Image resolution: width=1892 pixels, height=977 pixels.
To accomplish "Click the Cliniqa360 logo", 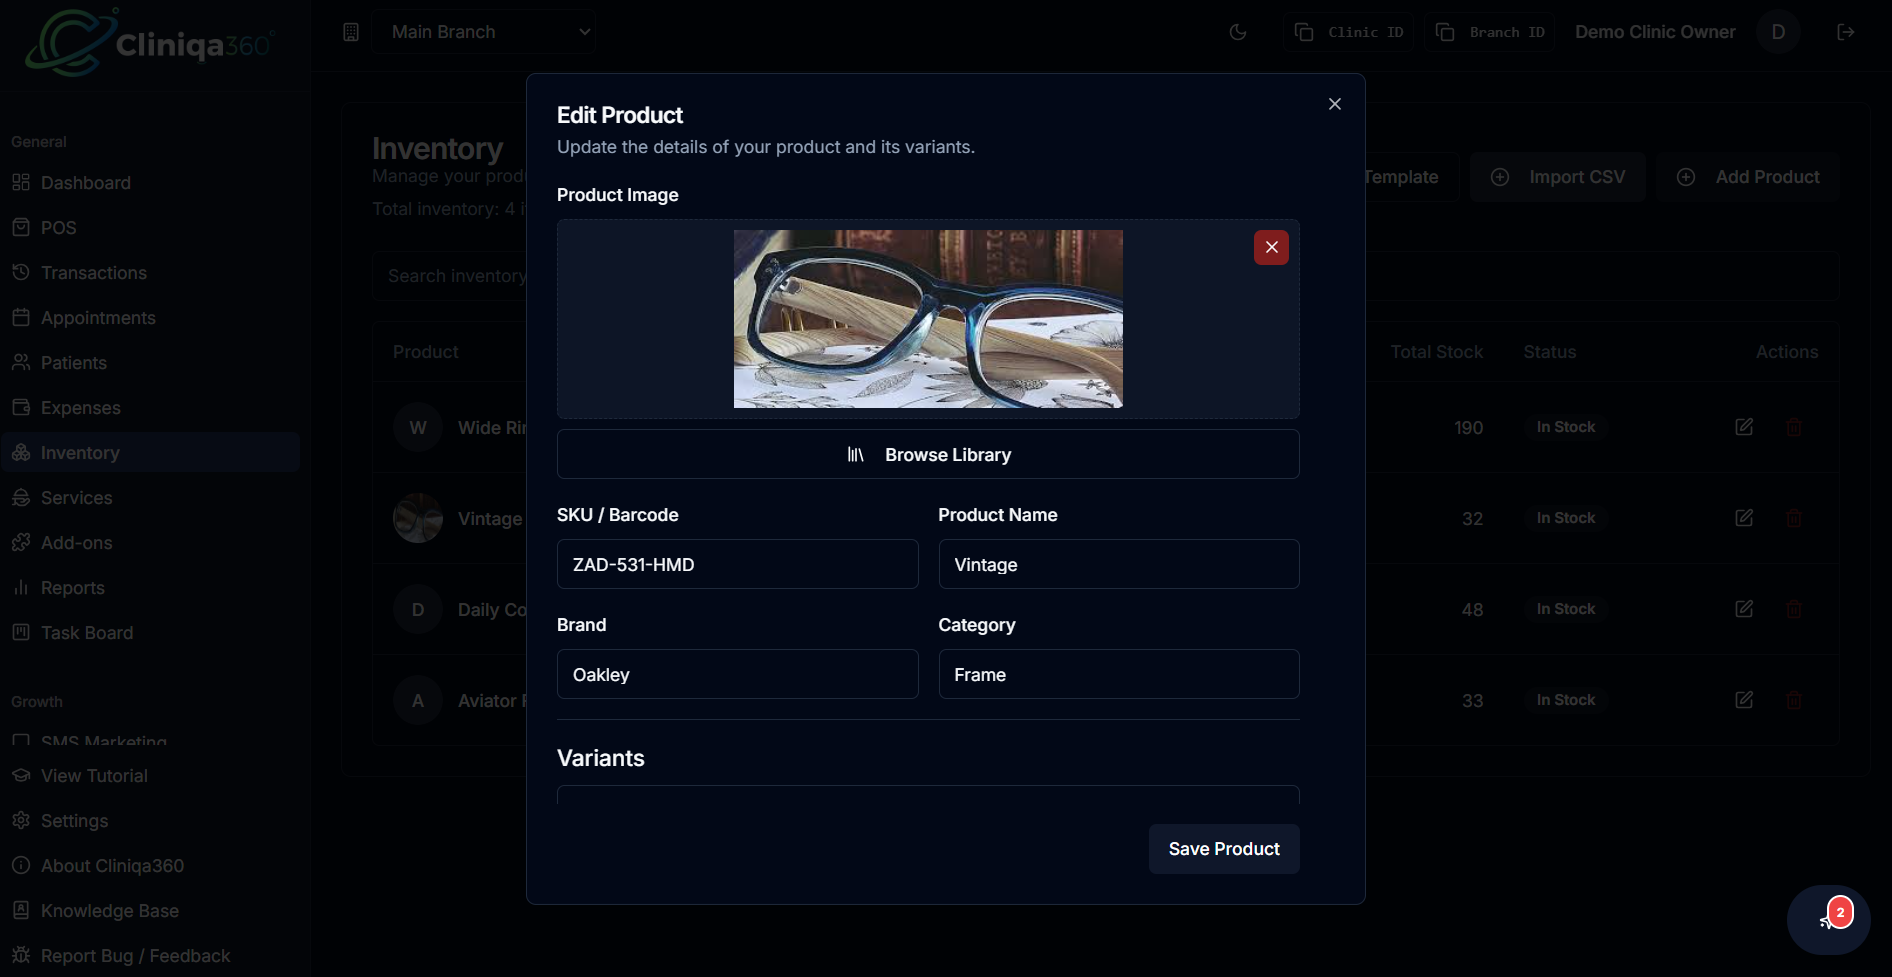I will point(150,42).
